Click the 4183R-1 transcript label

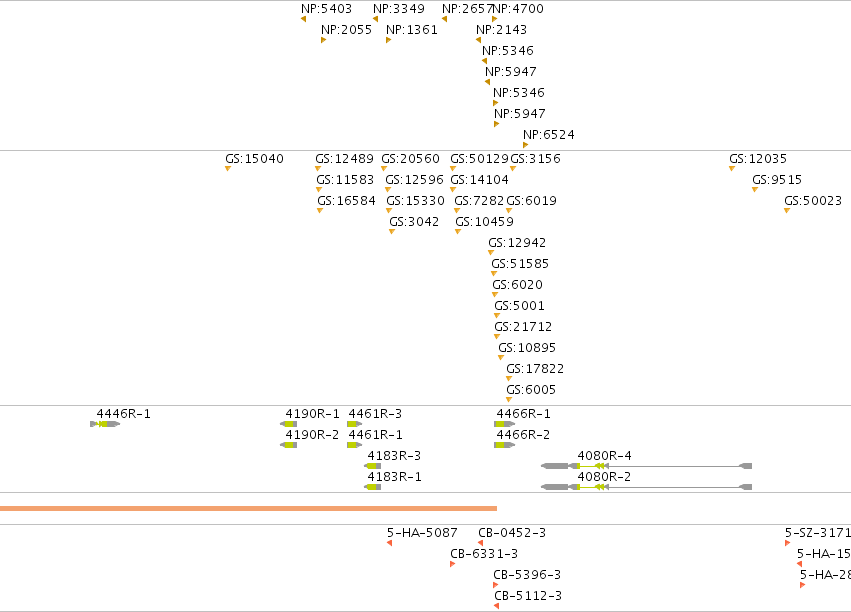click(x=394, y=477)
